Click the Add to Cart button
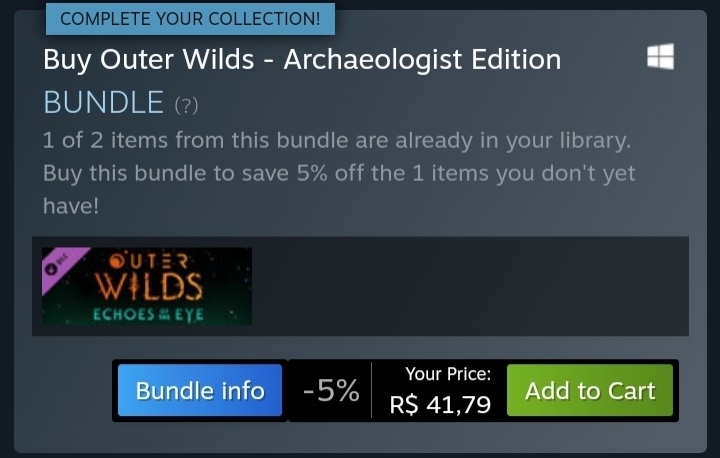 point(590,390)
